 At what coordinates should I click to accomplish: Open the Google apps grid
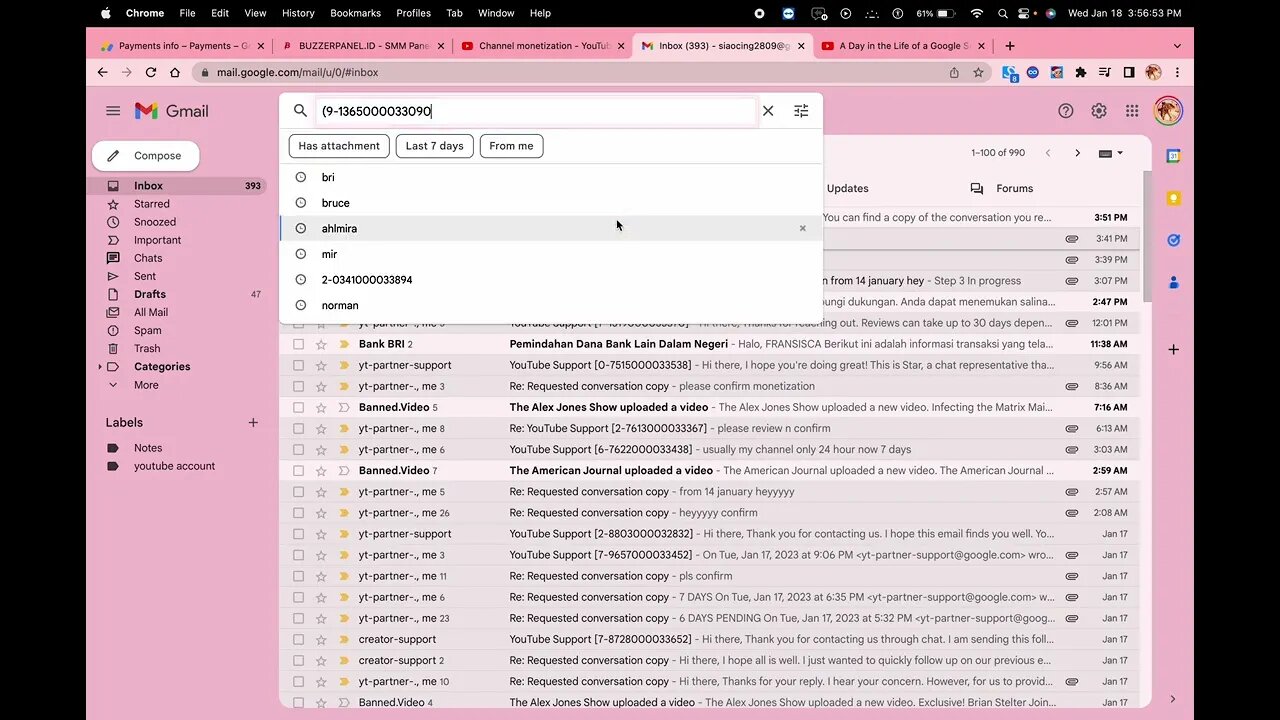[1132, 111]
